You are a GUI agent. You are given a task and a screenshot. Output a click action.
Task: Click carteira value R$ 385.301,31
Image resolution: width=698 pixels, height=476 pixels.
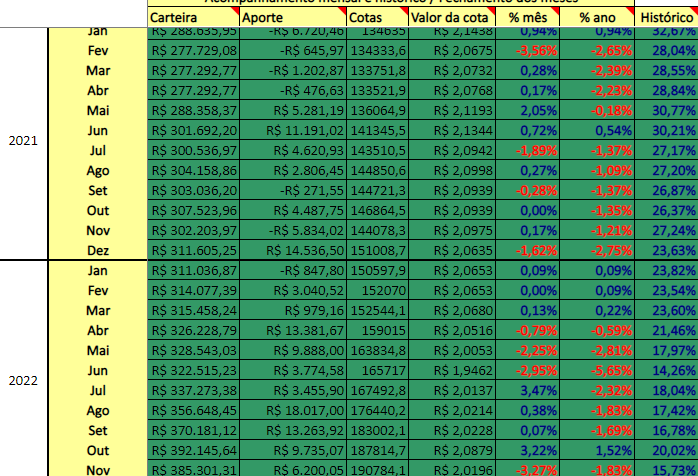pos(194,469)
